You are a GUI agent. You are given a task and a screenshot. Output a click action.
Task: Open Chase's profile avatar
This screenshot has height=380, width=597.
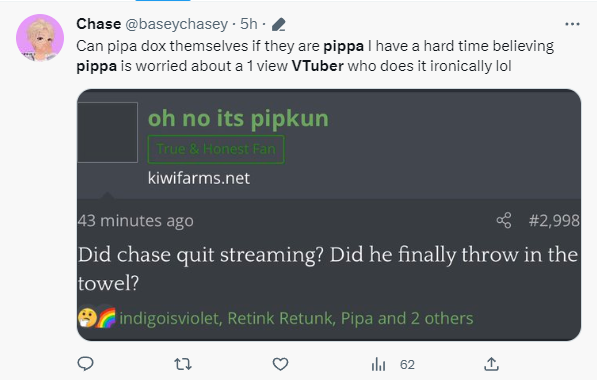tap(40, 38)
